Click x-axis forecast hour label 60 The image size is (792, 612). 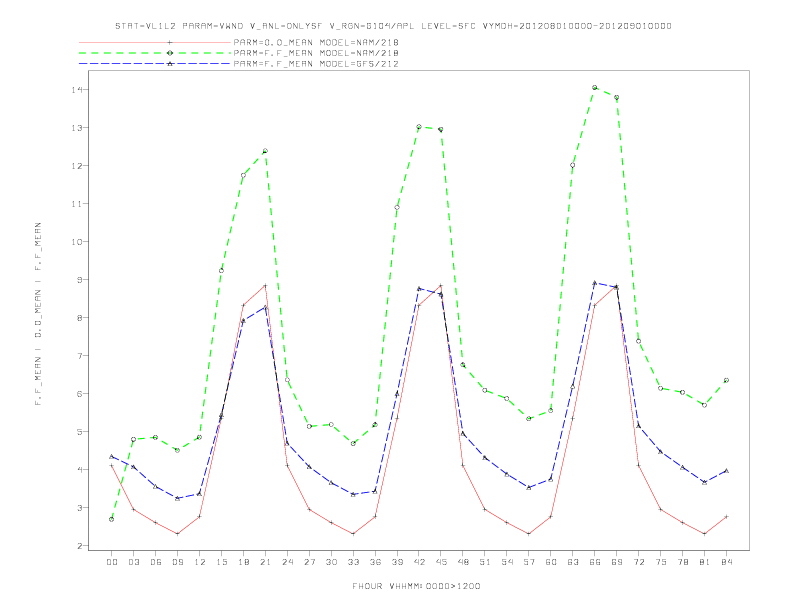coord(551,562)
